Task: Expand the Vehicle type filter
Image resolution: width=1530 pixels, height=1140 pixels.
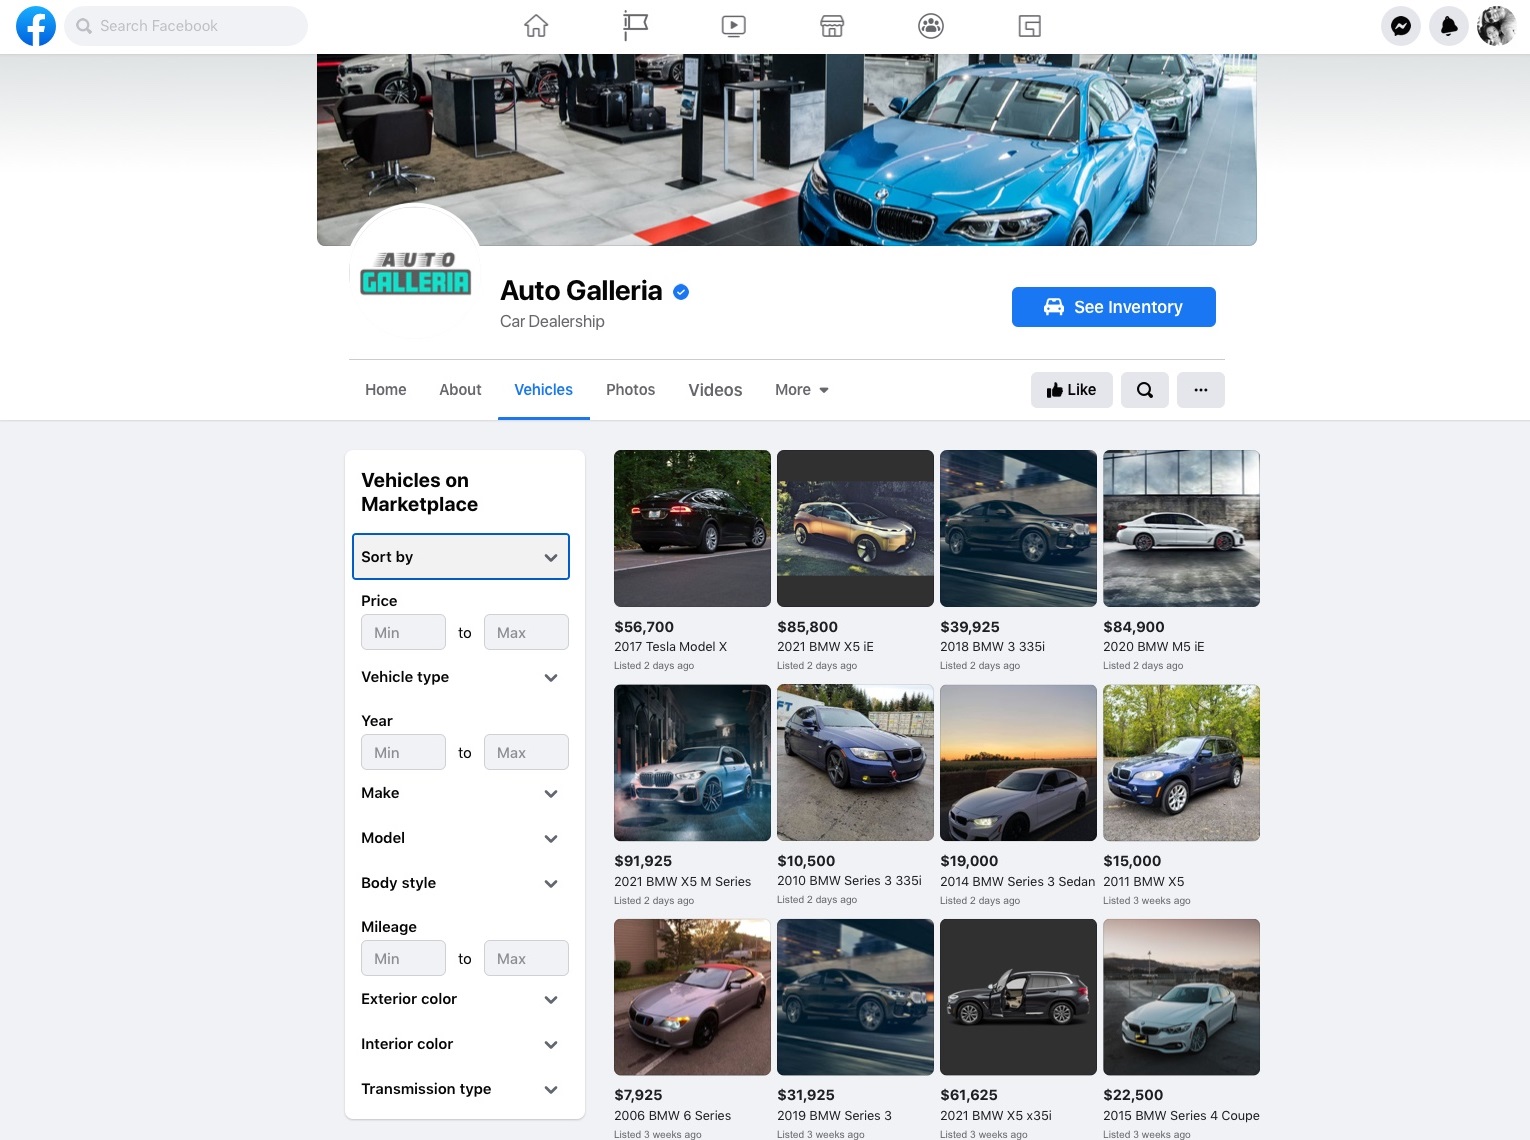Action: (461, 677)
